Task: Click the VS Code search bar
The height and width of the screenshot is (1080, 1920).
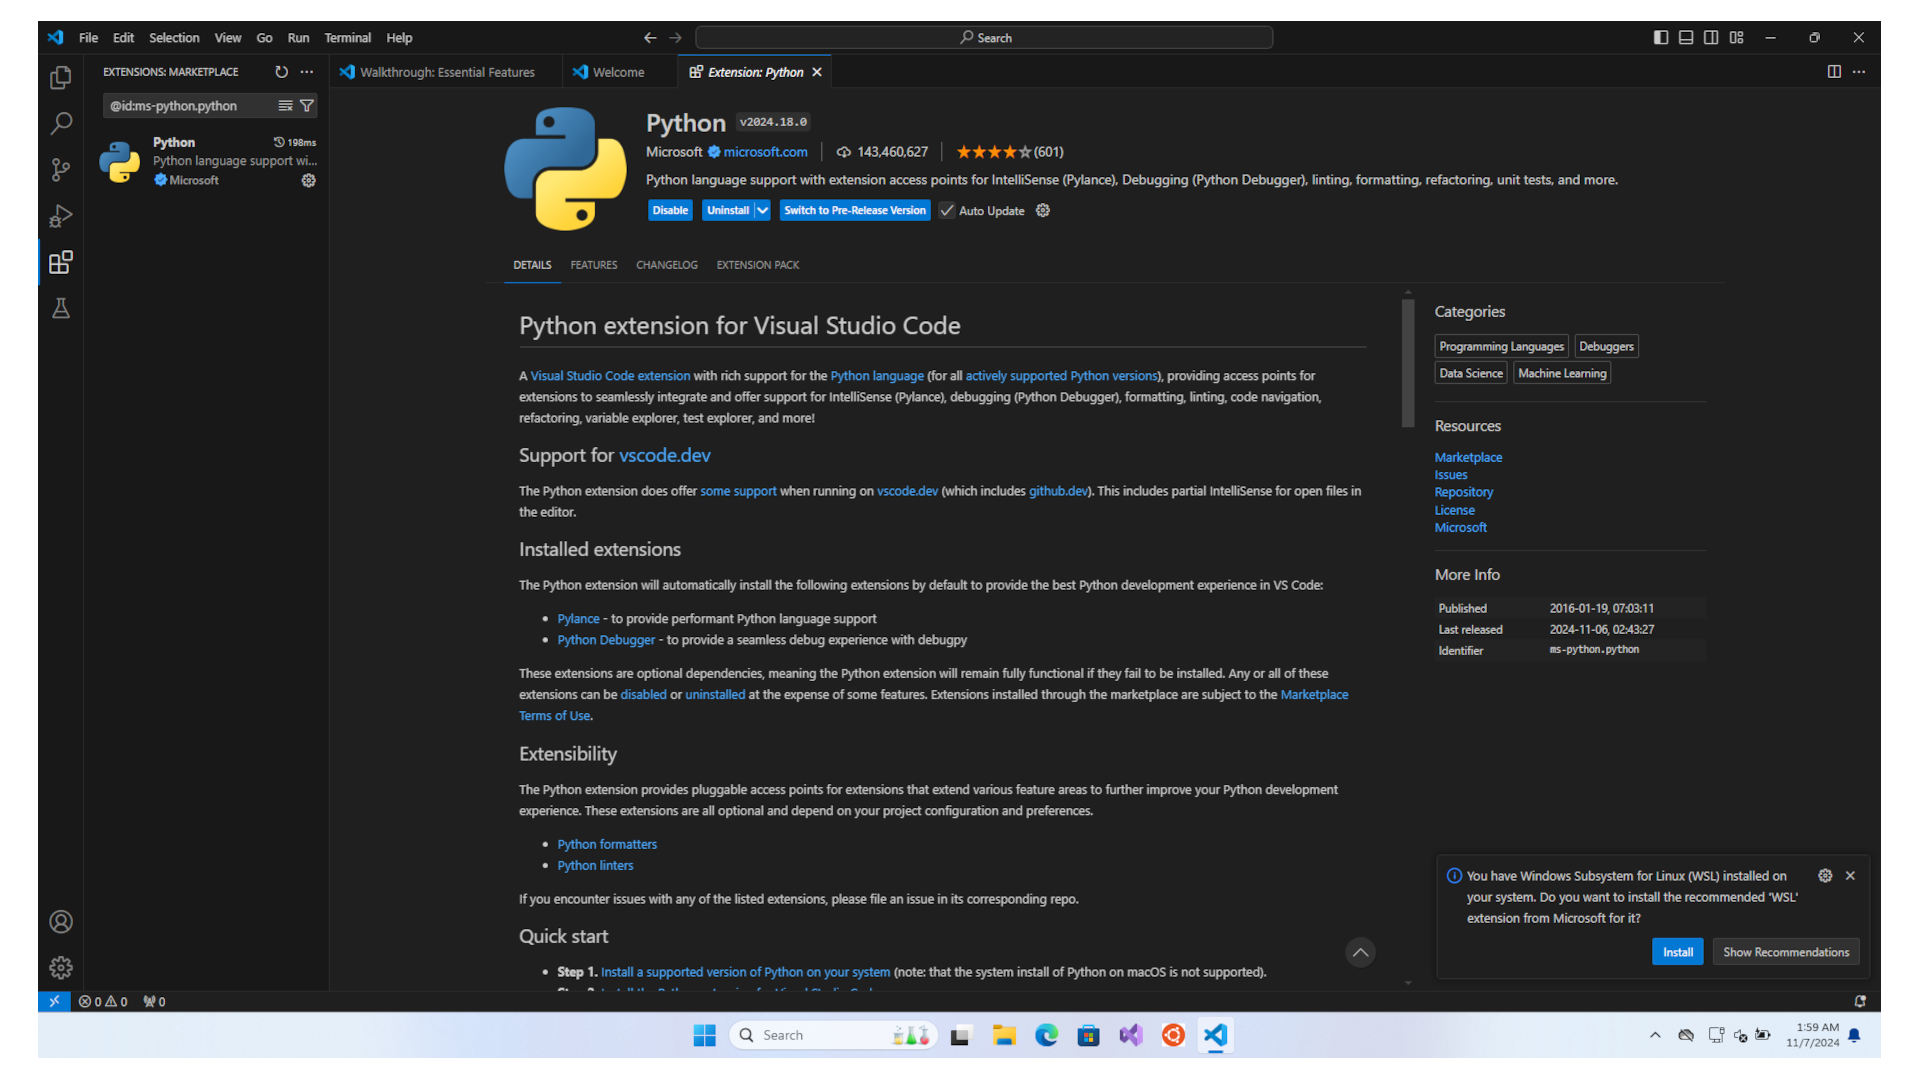Action: point(983,37)
